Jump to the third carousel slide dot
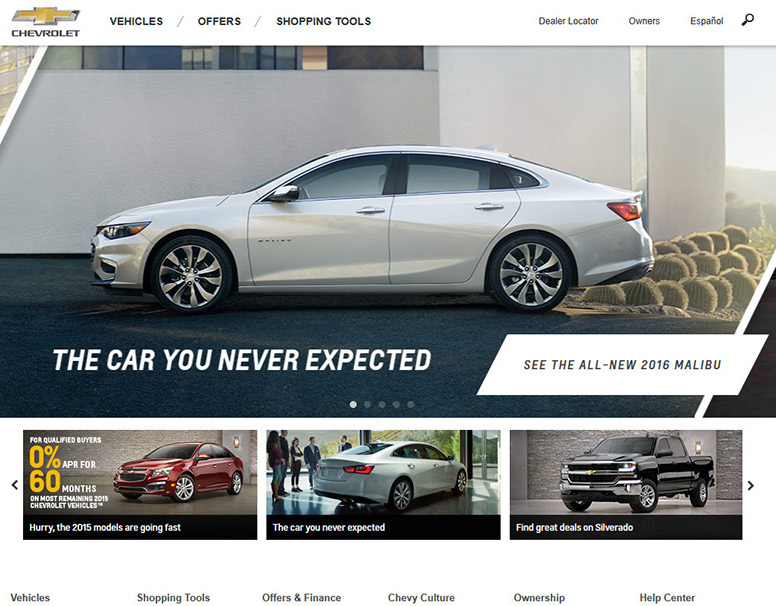The width and height of the screenshot is (776, 606). [382, 404]
